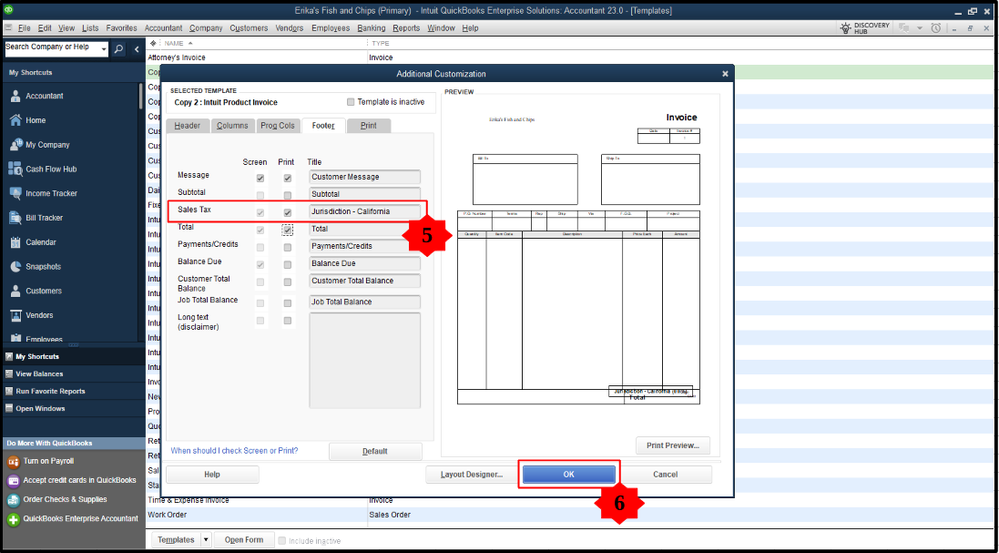This screenshot has height=553, width=999.
Task: Collapse the left sidebar with arrow icon
Action: pyautogui.click(x=137, y=48)
